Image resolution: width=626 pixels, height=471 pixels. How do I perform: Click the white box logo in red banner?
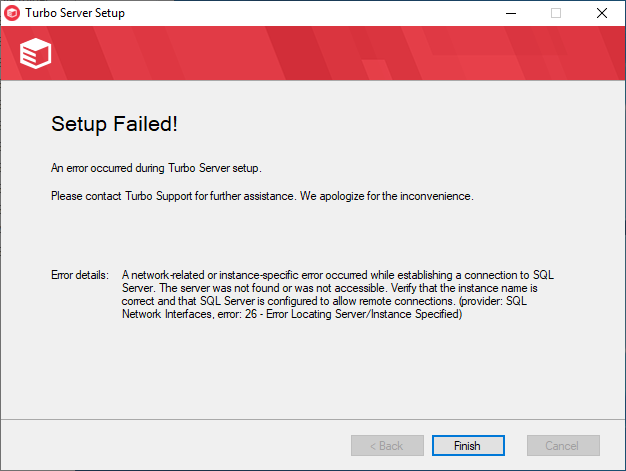[x=35, y=55]
